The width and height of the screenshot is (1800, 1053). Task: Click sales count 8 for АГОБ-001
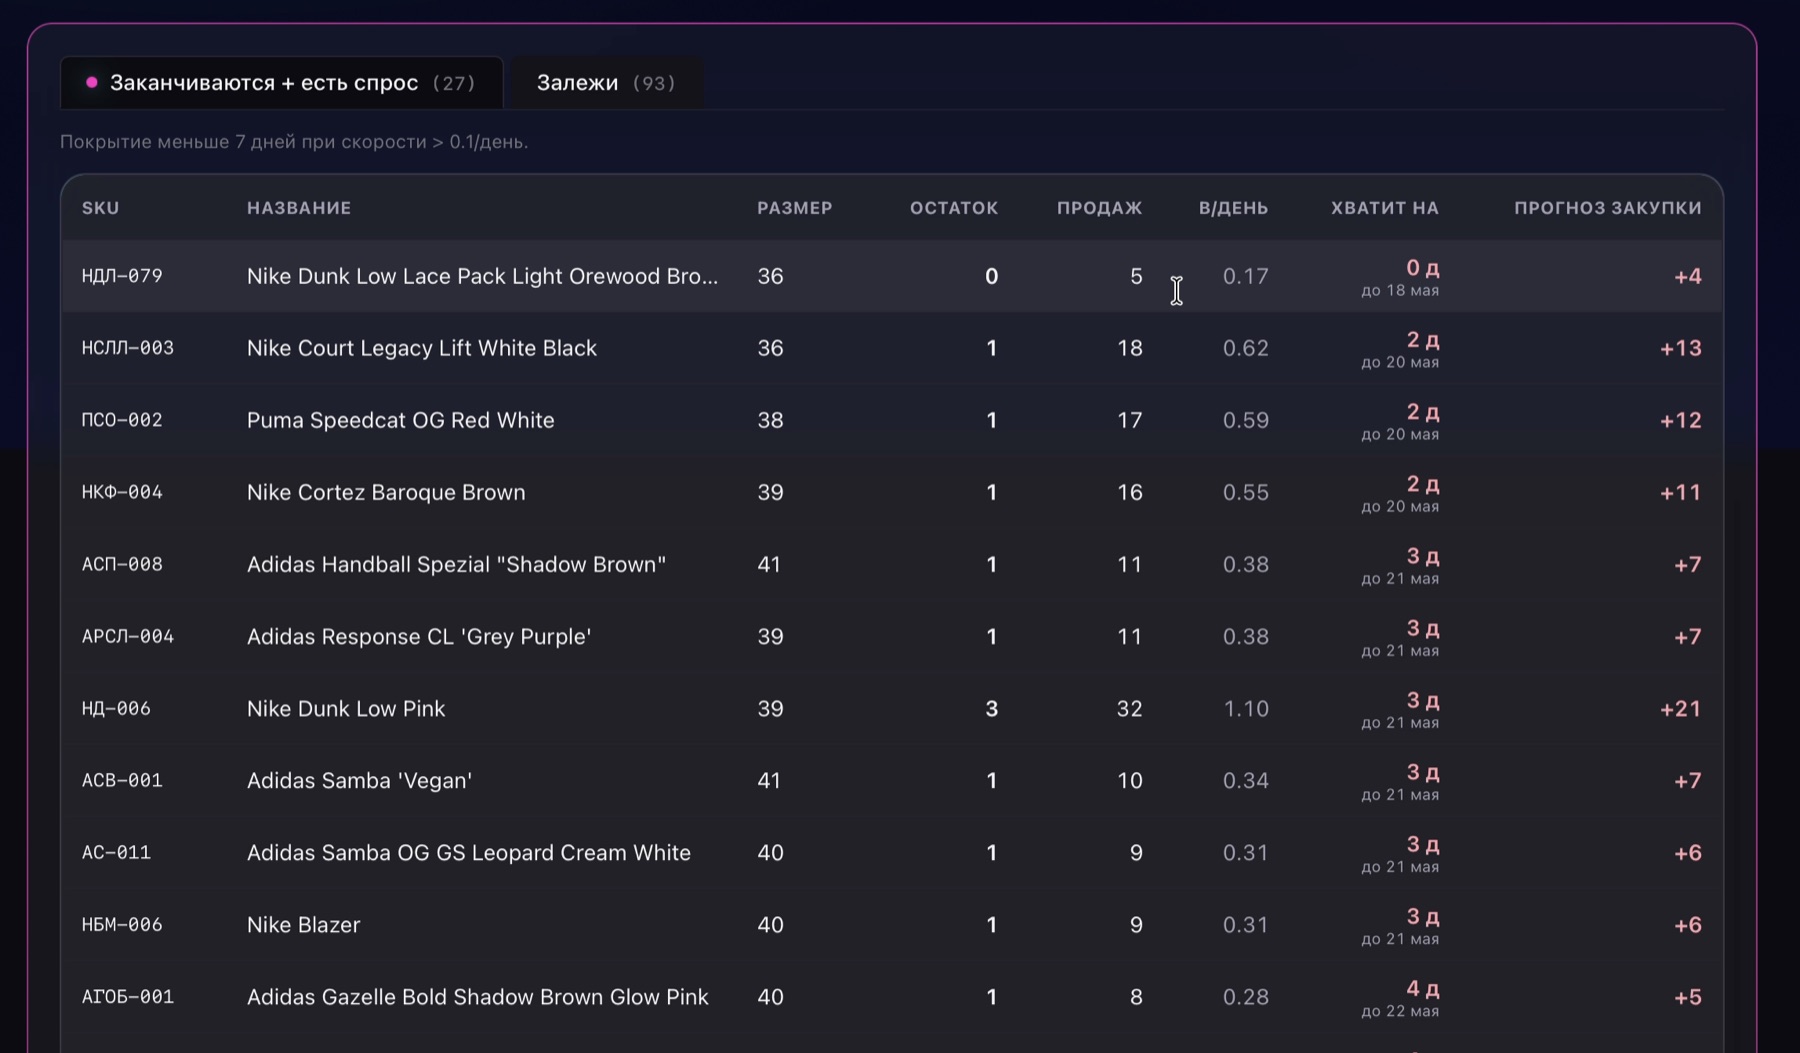pyautogui.click(x=1136, y=996)
